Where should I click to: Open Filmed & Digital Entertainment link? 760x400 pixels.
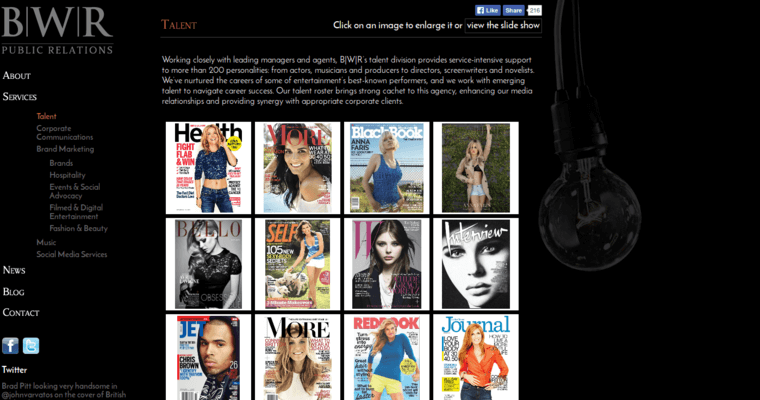click(76, 212)
